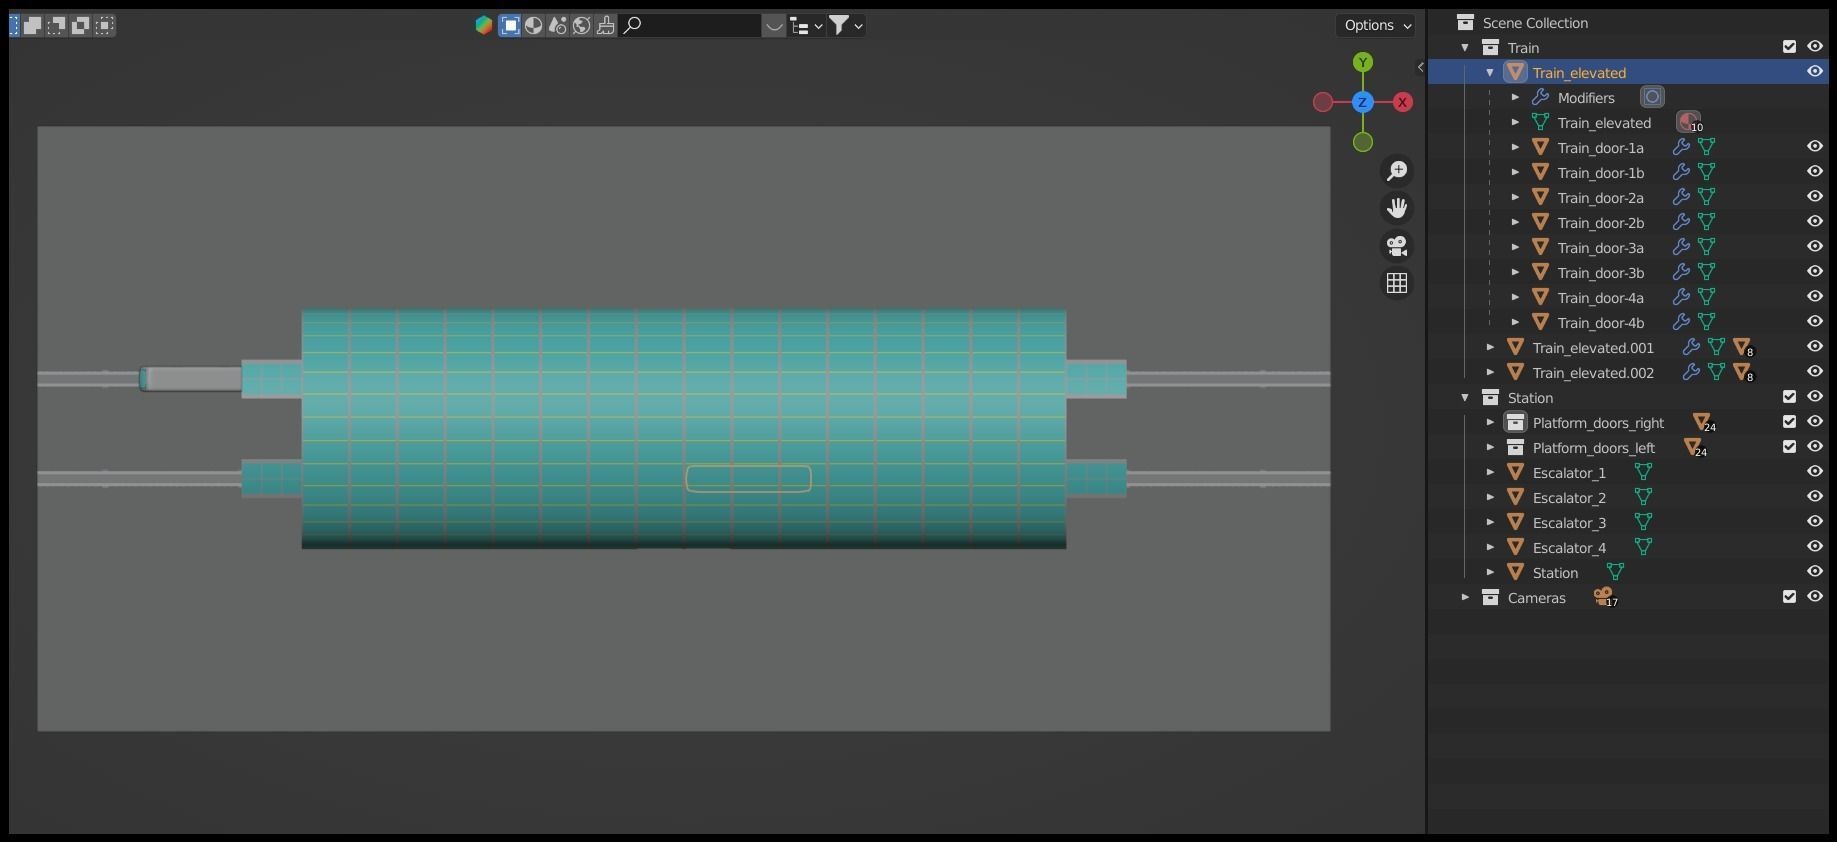Click the red X axis gizmo
The width and height of the screenshot is (1837, 842).
(x=1403, y=102)
